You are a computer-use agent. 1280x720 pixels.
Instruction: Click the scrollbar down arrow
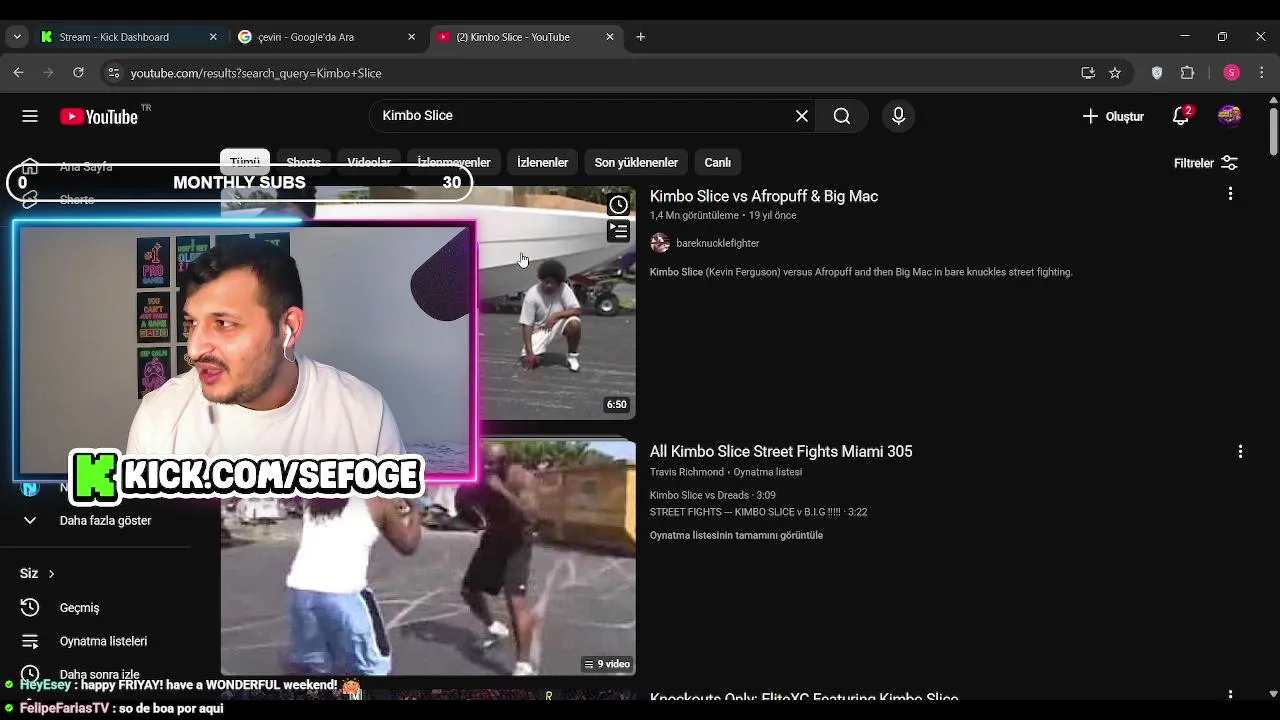point(1273,693)
